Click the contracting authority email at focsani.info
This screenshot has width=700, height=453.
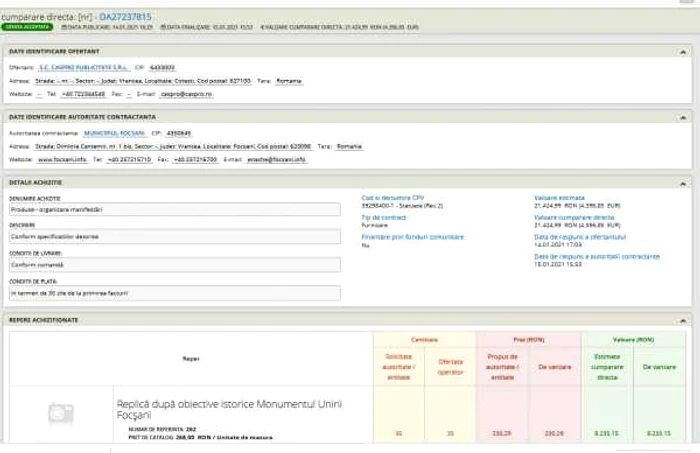[276, 159]
